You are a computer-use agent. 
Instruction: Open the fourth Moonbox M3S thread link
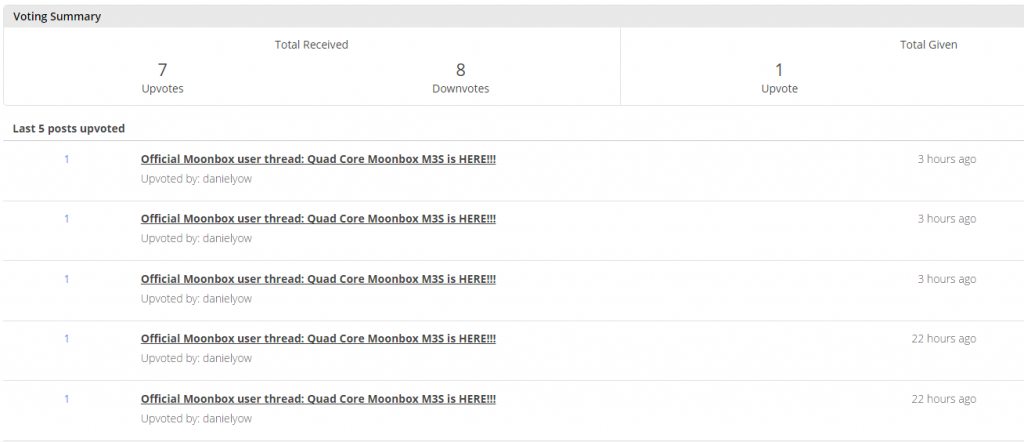[x=318, y=339]
